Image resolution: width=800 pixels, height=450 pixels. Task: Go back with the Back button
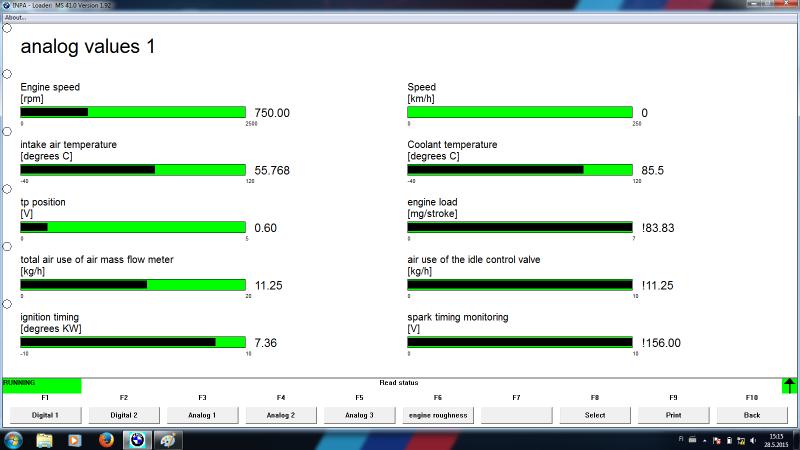tap(752, 414)
